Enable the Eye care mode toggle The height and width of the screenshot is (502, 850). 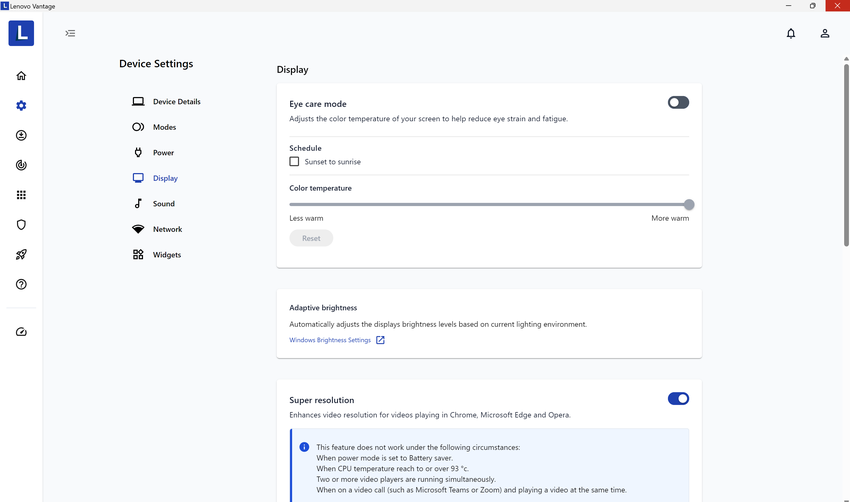[x=678, y=102]
